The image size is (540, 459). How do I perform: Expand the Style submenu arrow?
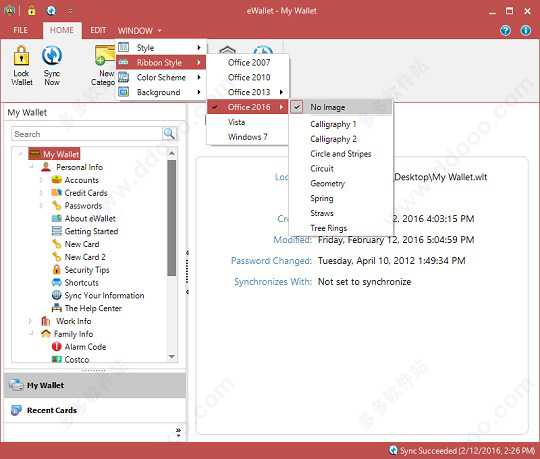199,48
